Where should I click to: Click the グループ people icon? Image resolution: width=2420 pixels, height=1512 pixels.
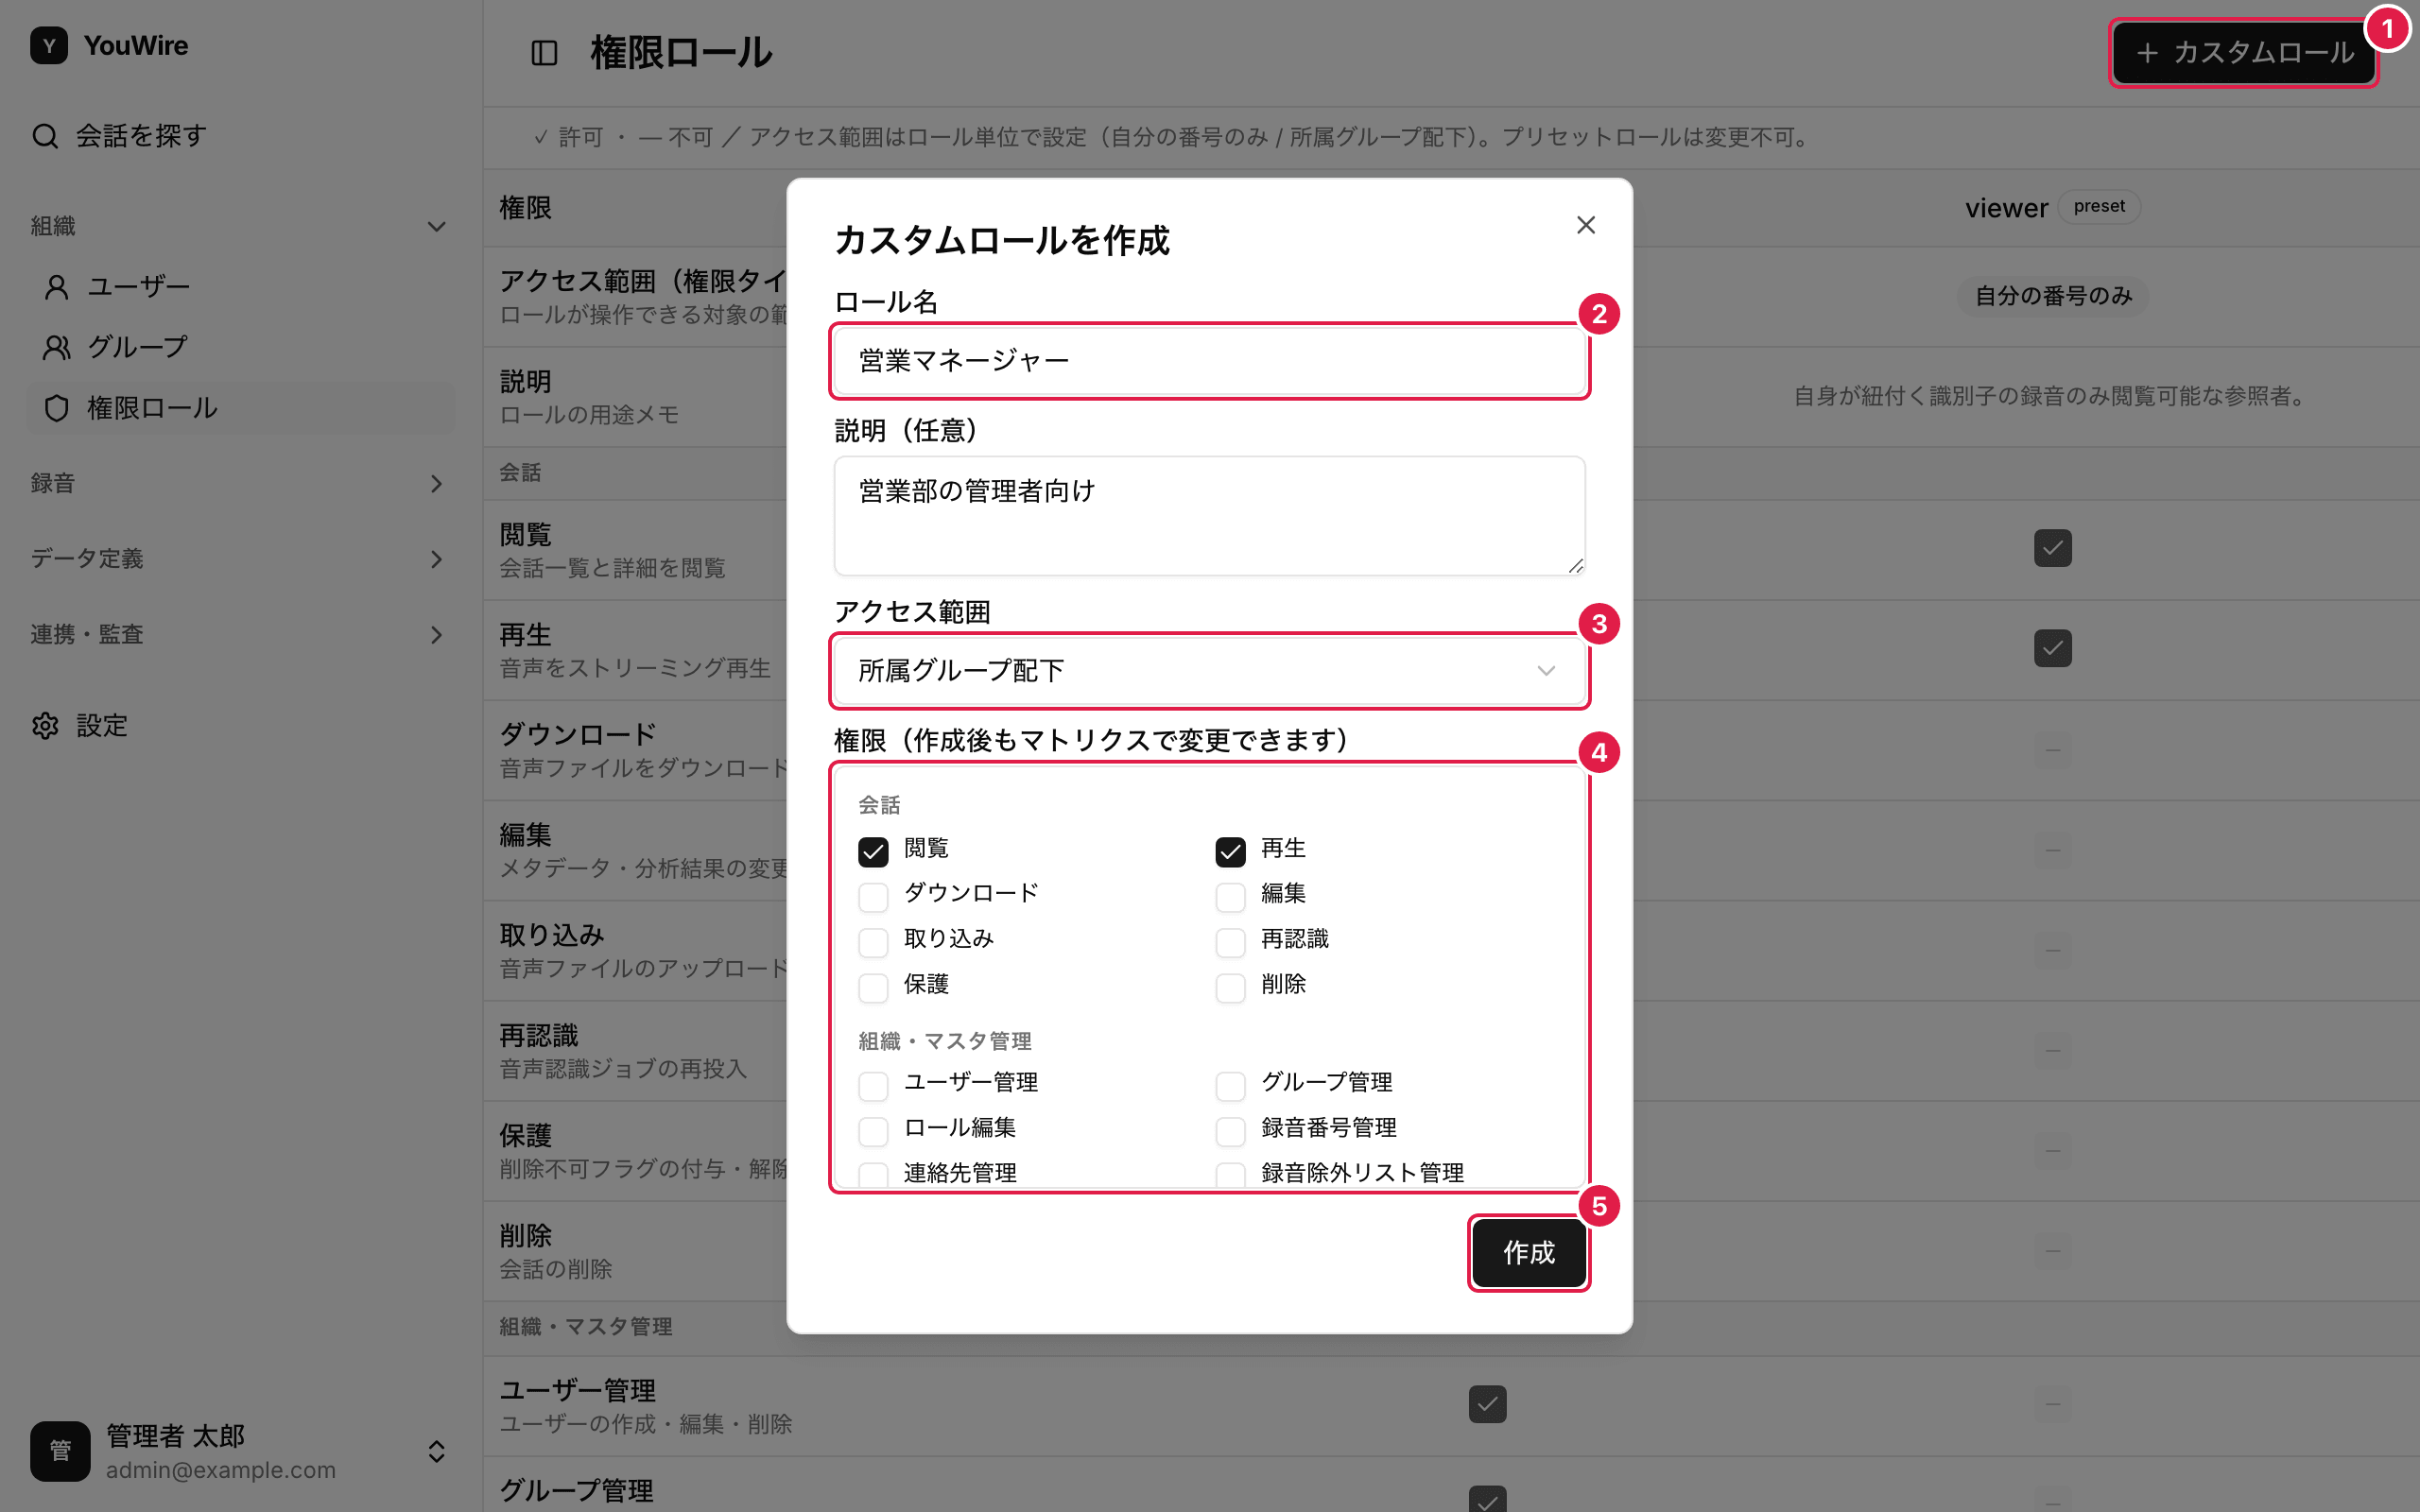[x=57, y=347]
